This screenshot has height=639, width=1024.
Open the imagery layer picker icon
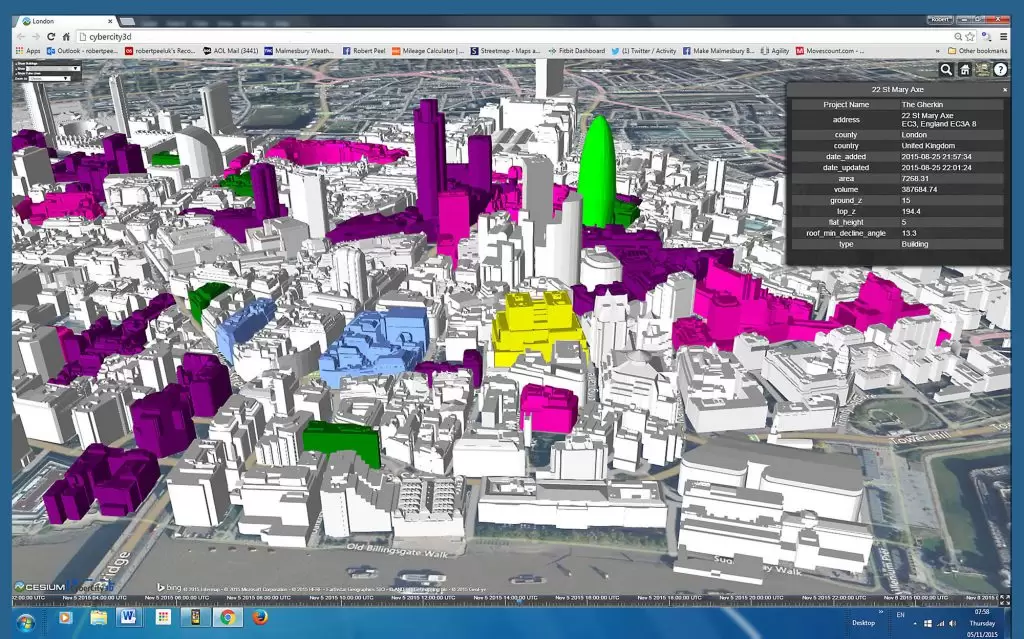(982, 69)
